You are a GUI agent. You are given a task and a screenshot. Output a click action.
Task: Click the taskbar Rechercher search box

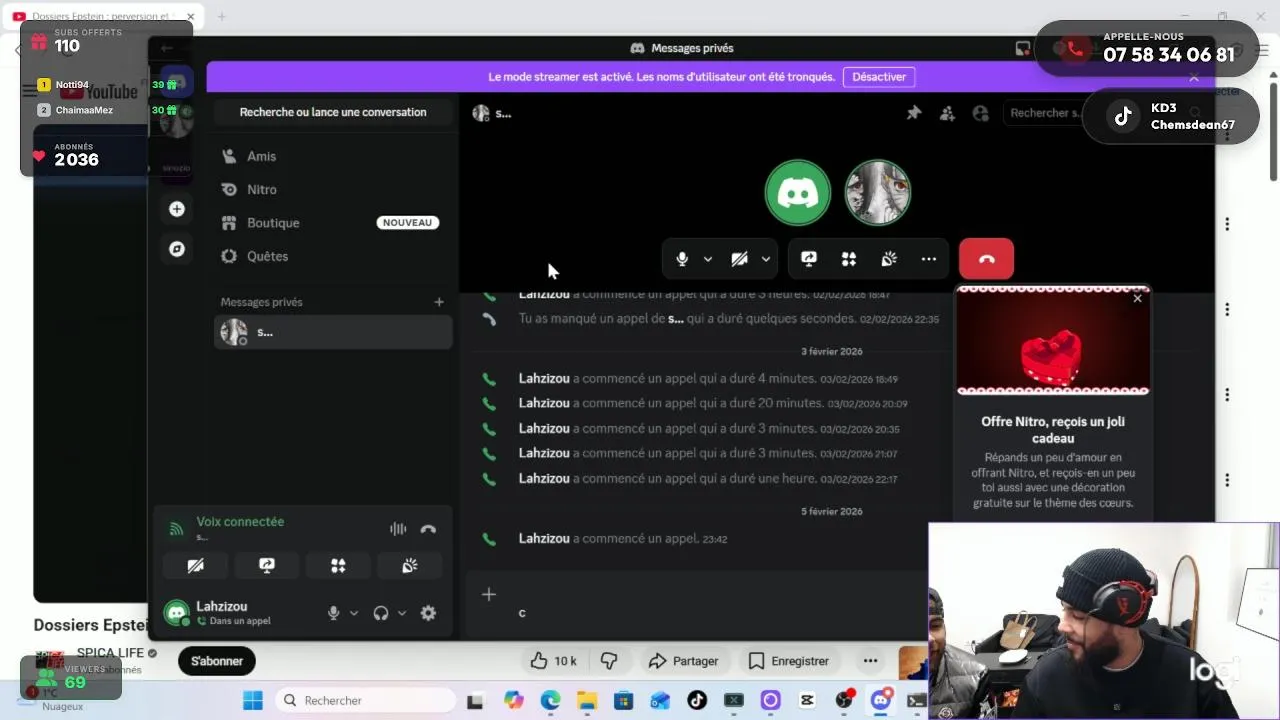tap(367, 700)
